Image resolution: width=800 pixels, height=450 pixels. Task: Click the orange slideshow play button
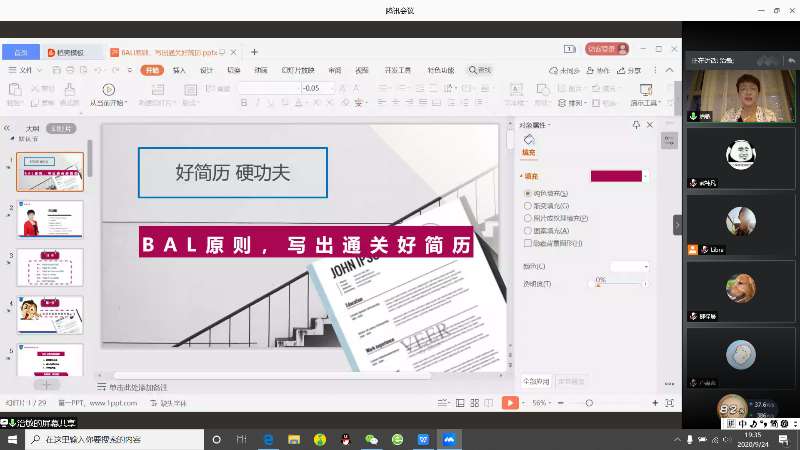click(x=510, y=403)
